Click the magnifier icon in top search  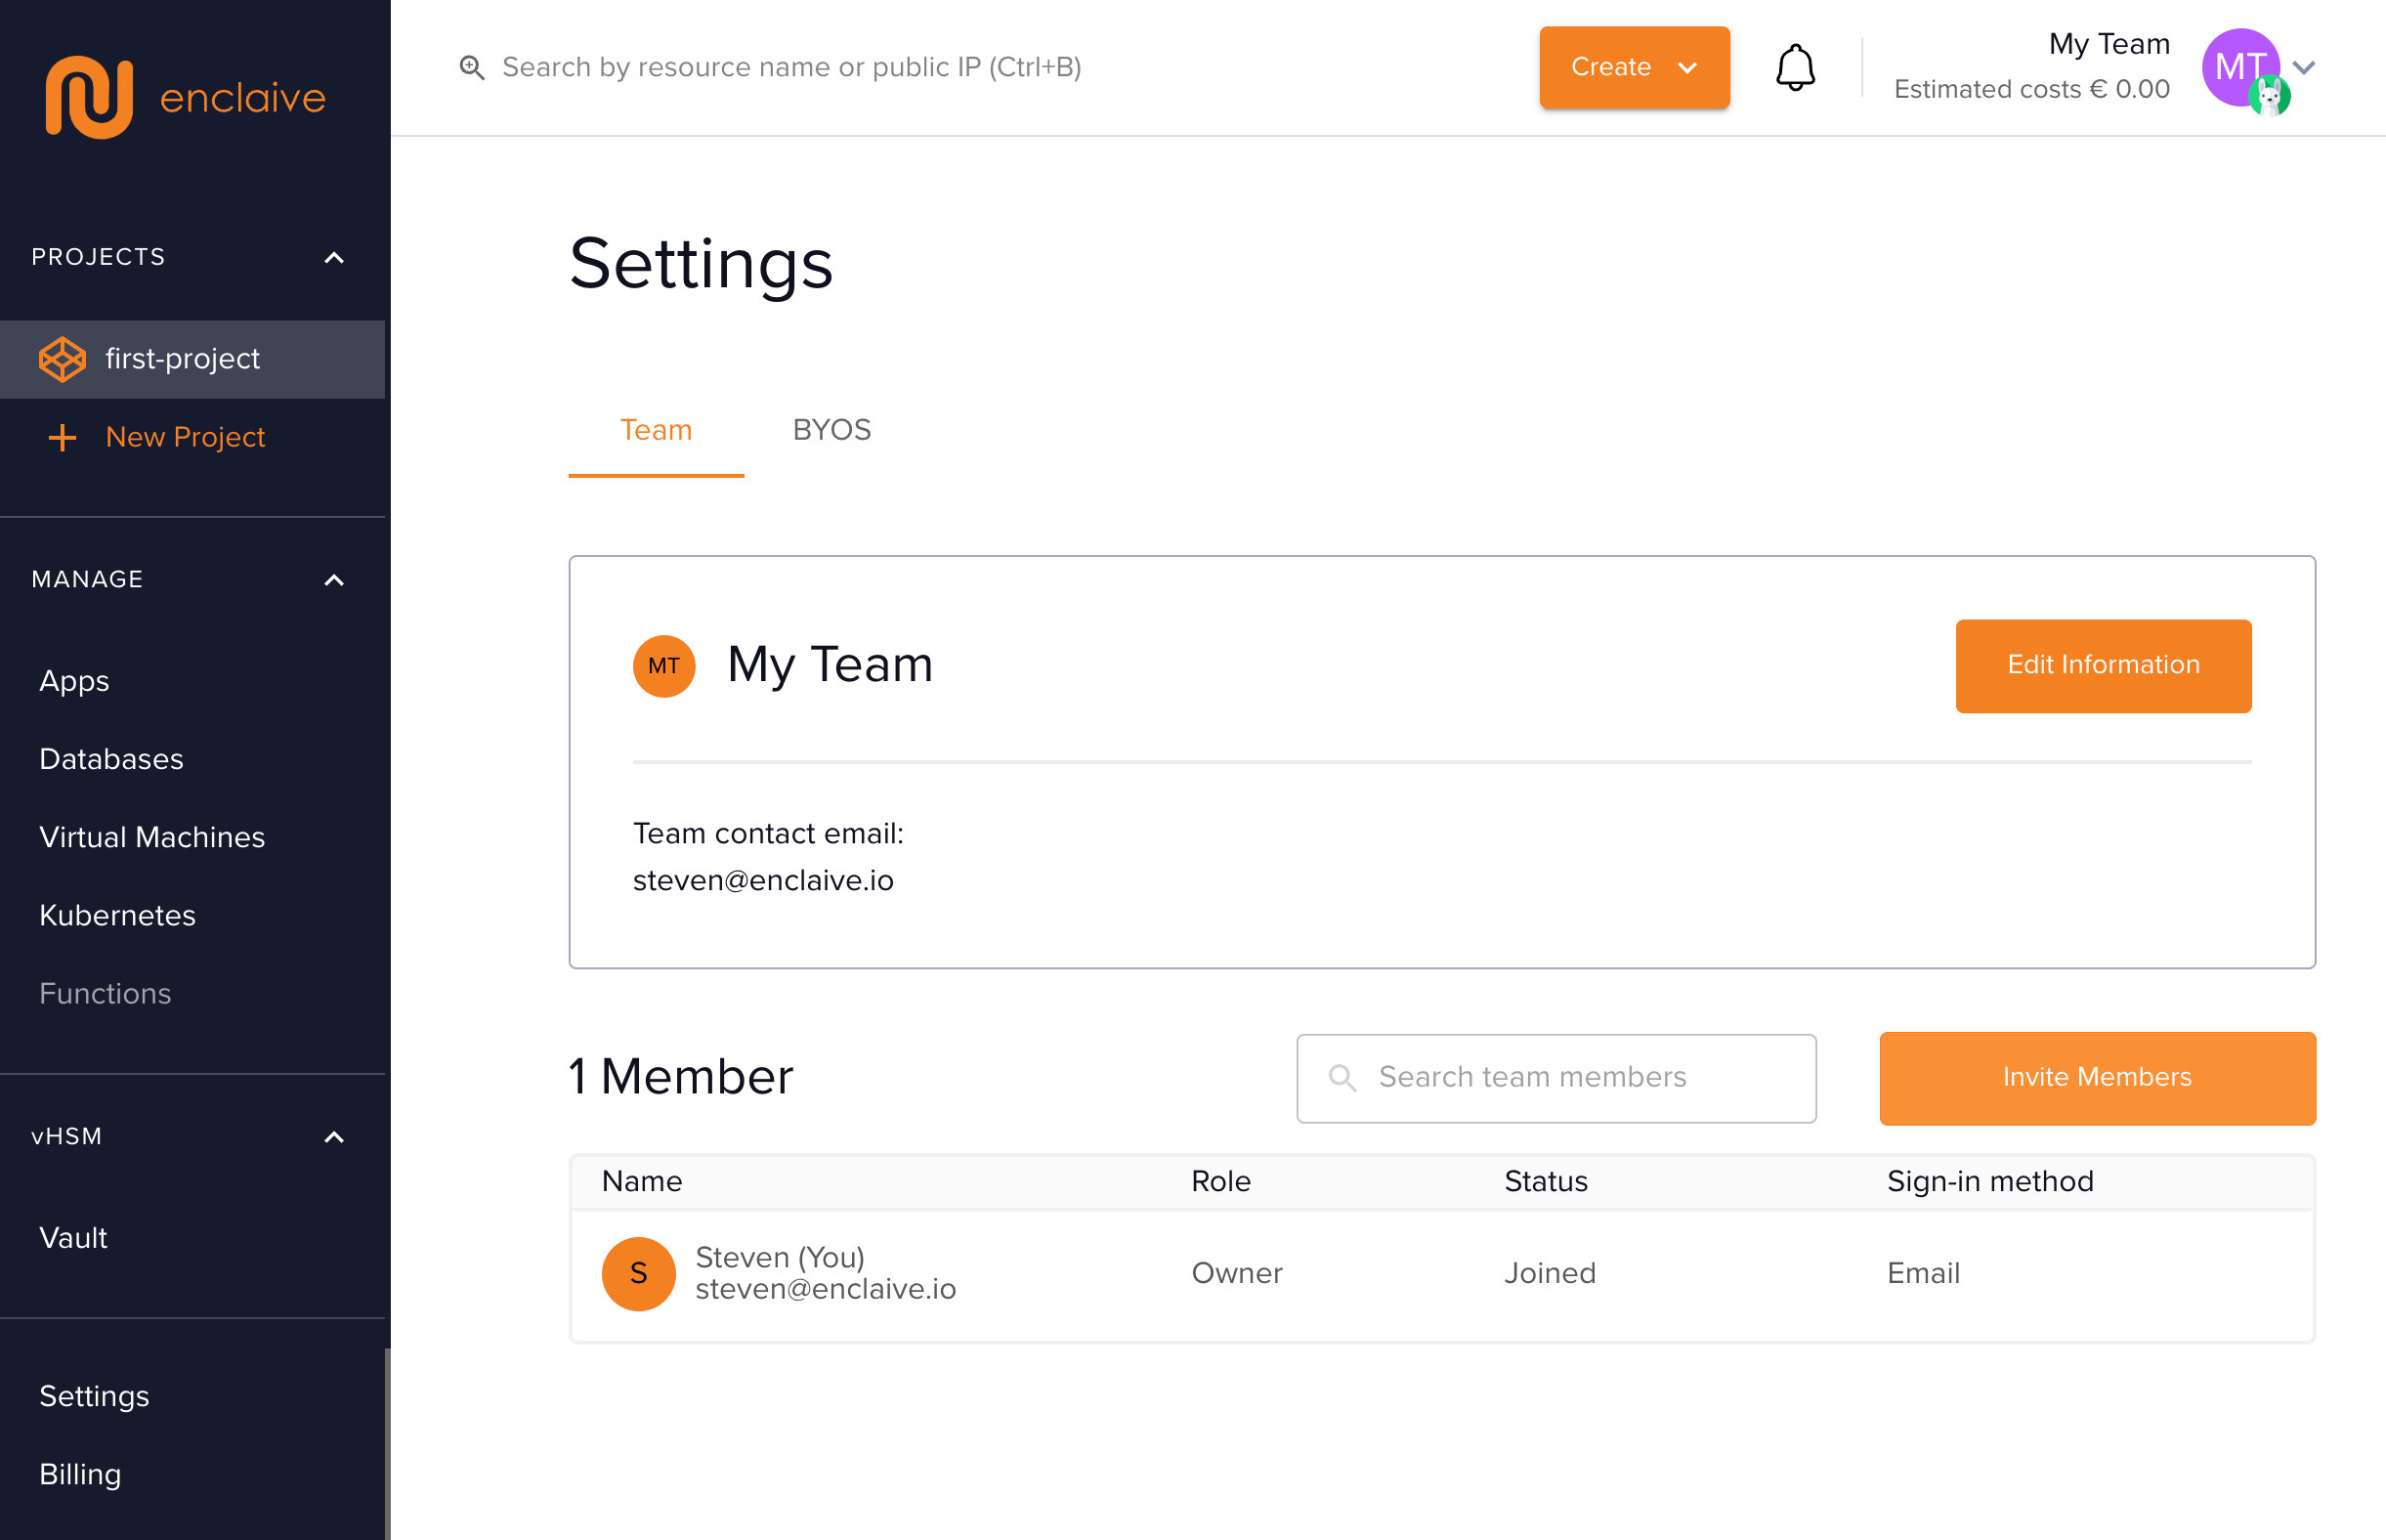(472, 68)
